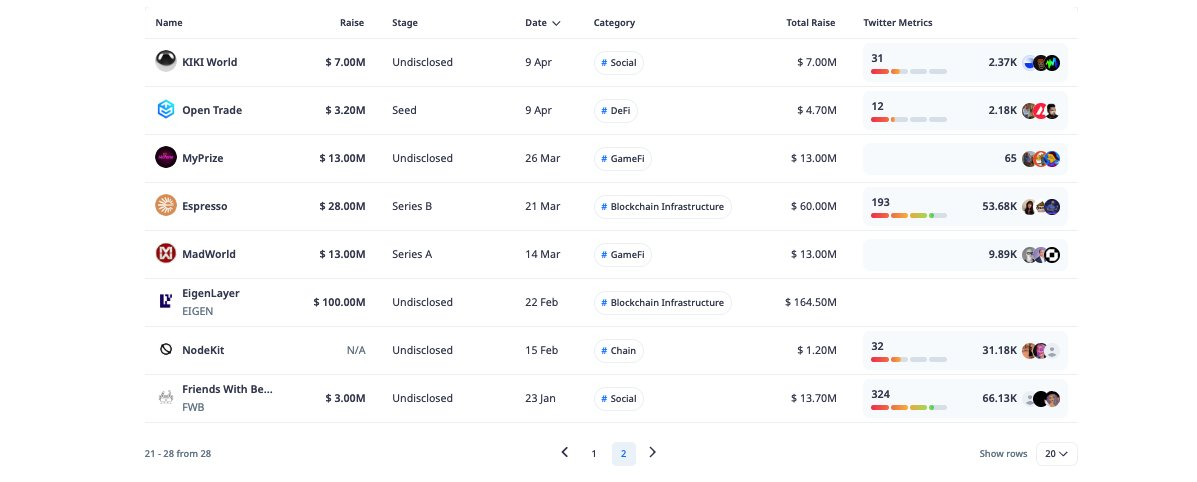Image resolution: width=1197 pixels, height=482 pixels.
Task: Open the Friends With Be... project link
Action: click(227, 390)
